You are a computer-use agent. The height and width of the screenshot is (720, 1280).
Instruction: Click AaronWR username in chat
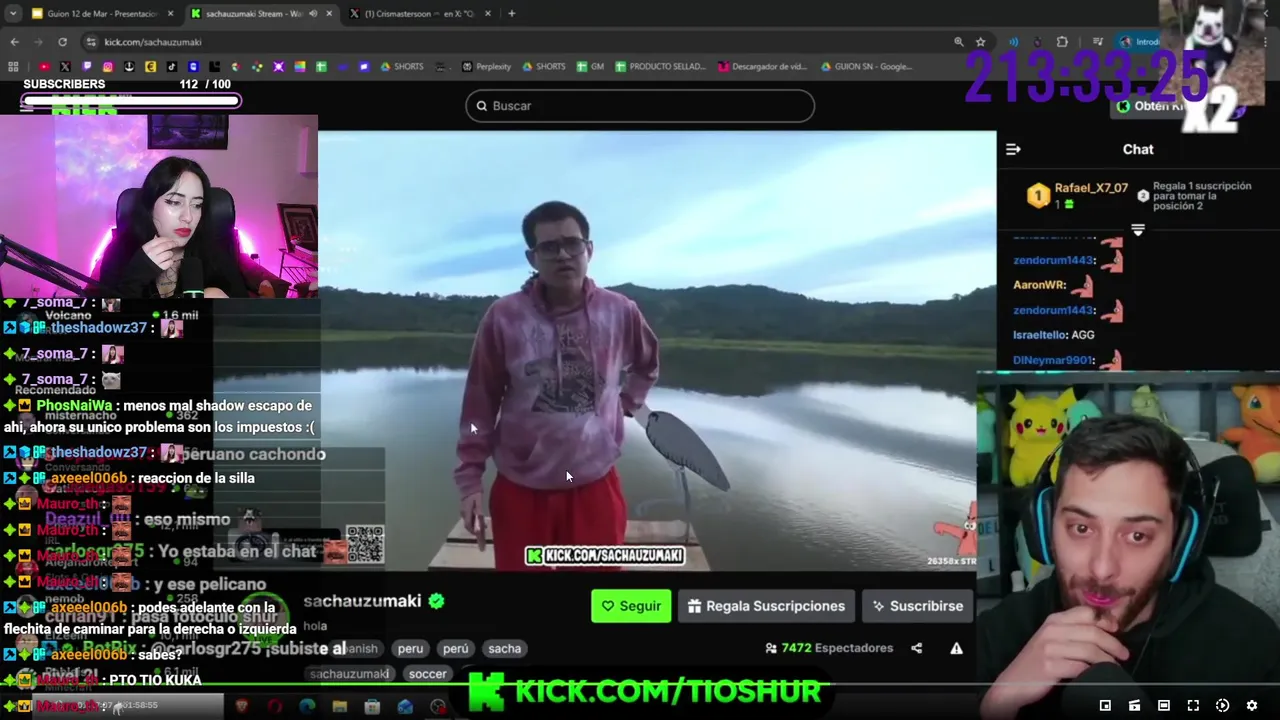(1039, 285)
